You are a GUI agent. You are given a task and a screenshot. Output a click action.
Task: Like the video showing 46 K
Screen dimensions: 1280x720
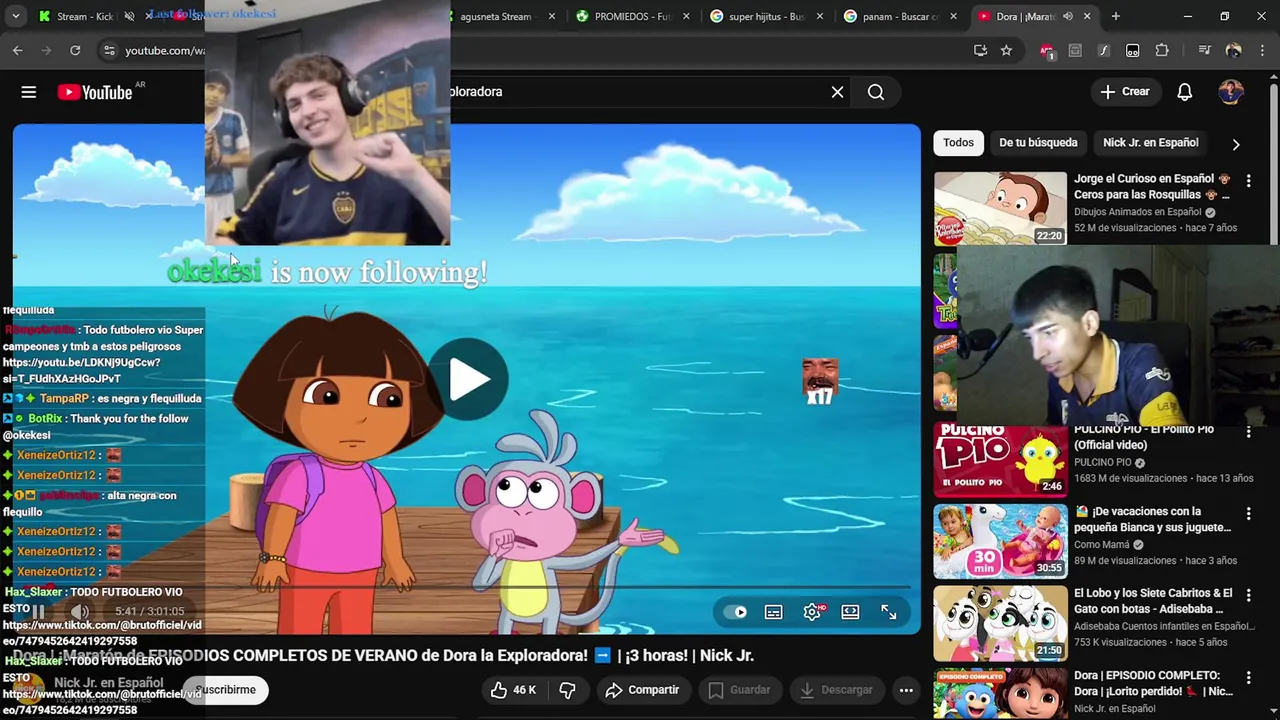coord(514,690)
